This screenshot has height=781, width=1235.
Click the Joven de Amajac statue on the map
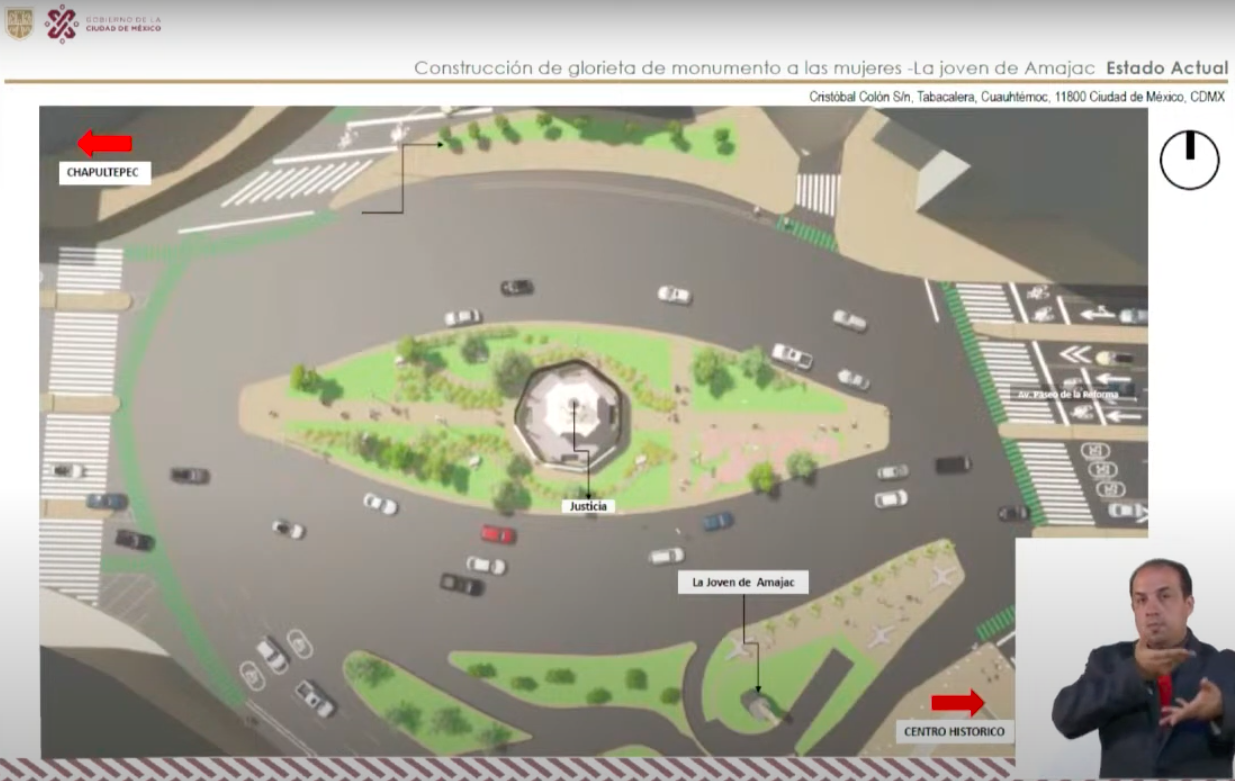point(758,702)
